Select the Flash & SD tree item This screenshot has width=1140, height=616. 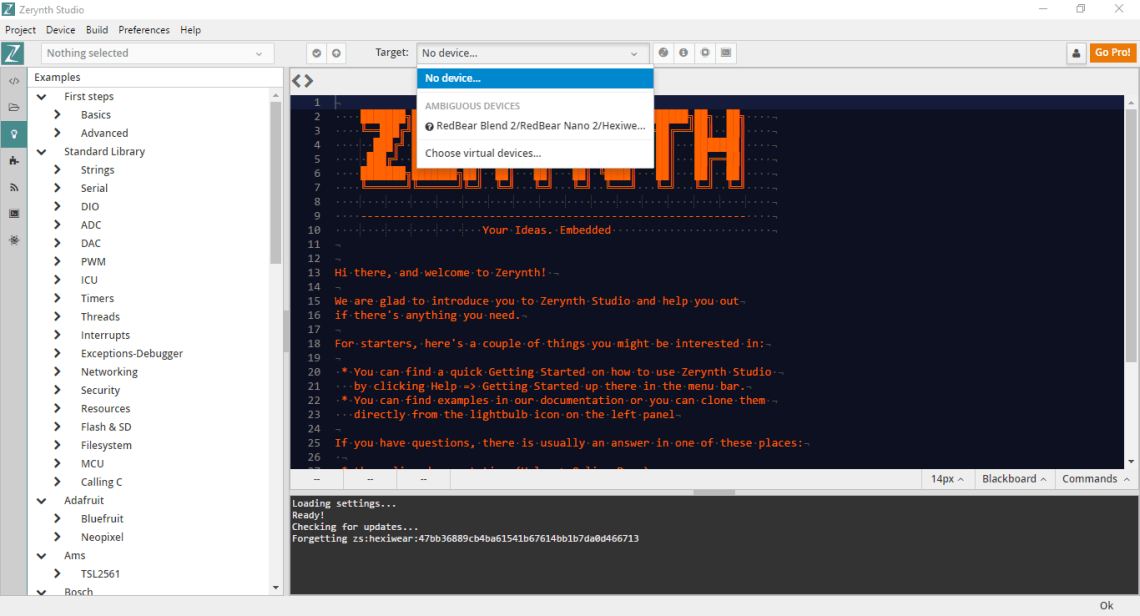point(106,427)
